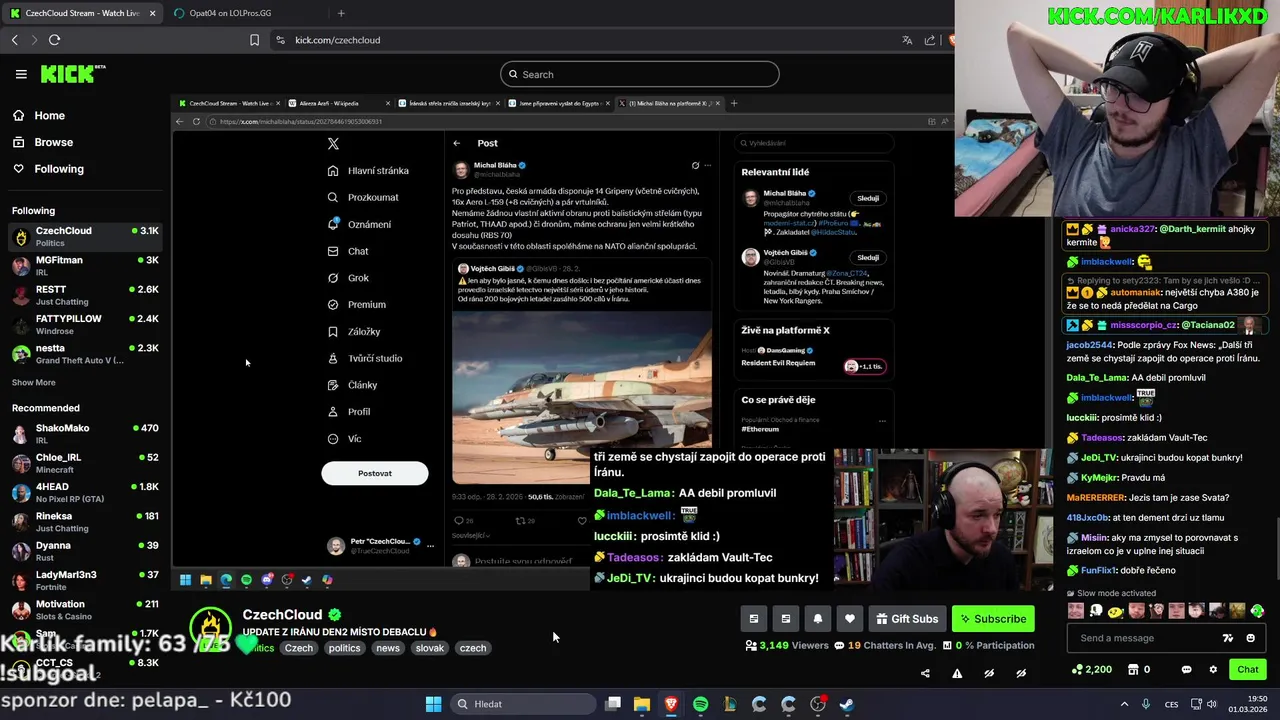The height and width of the screenshot is (720, 1280).
Task: Click the share stream icon
Action: coord(925,673)
